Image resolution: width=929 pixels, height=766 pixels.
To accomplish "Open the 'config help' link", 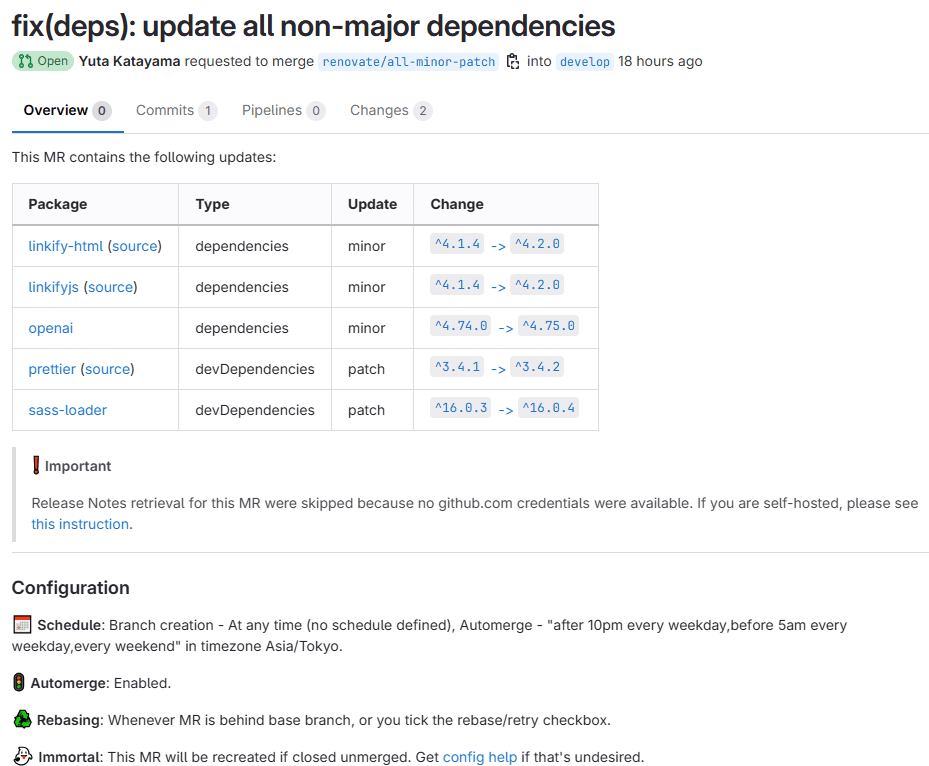I will (x=479, y=756).
